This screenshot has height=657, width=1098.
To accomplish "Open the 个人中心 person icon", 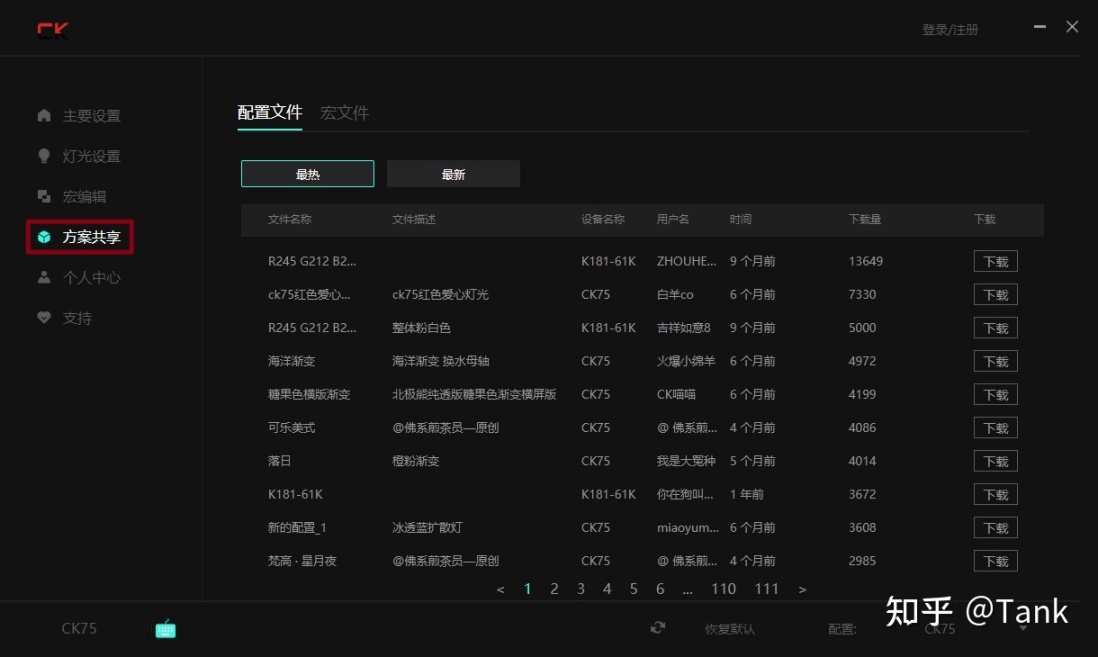I will [x=44, y=277].
